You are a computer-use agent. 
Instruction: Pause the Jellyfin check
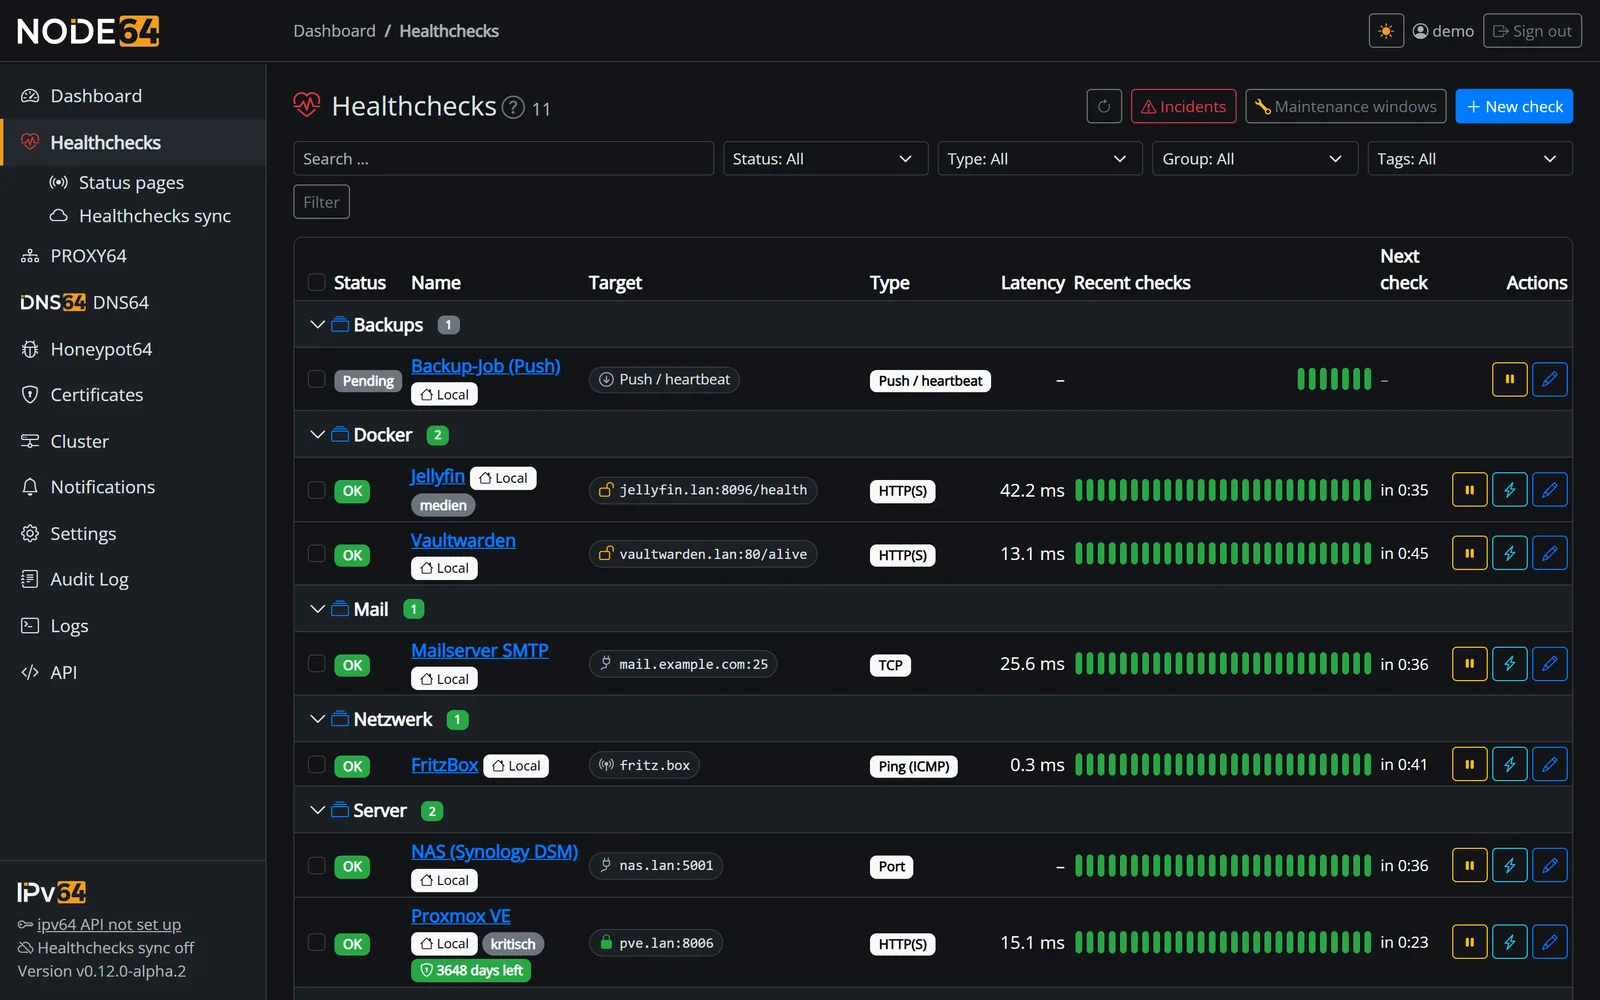[1470, 490]
